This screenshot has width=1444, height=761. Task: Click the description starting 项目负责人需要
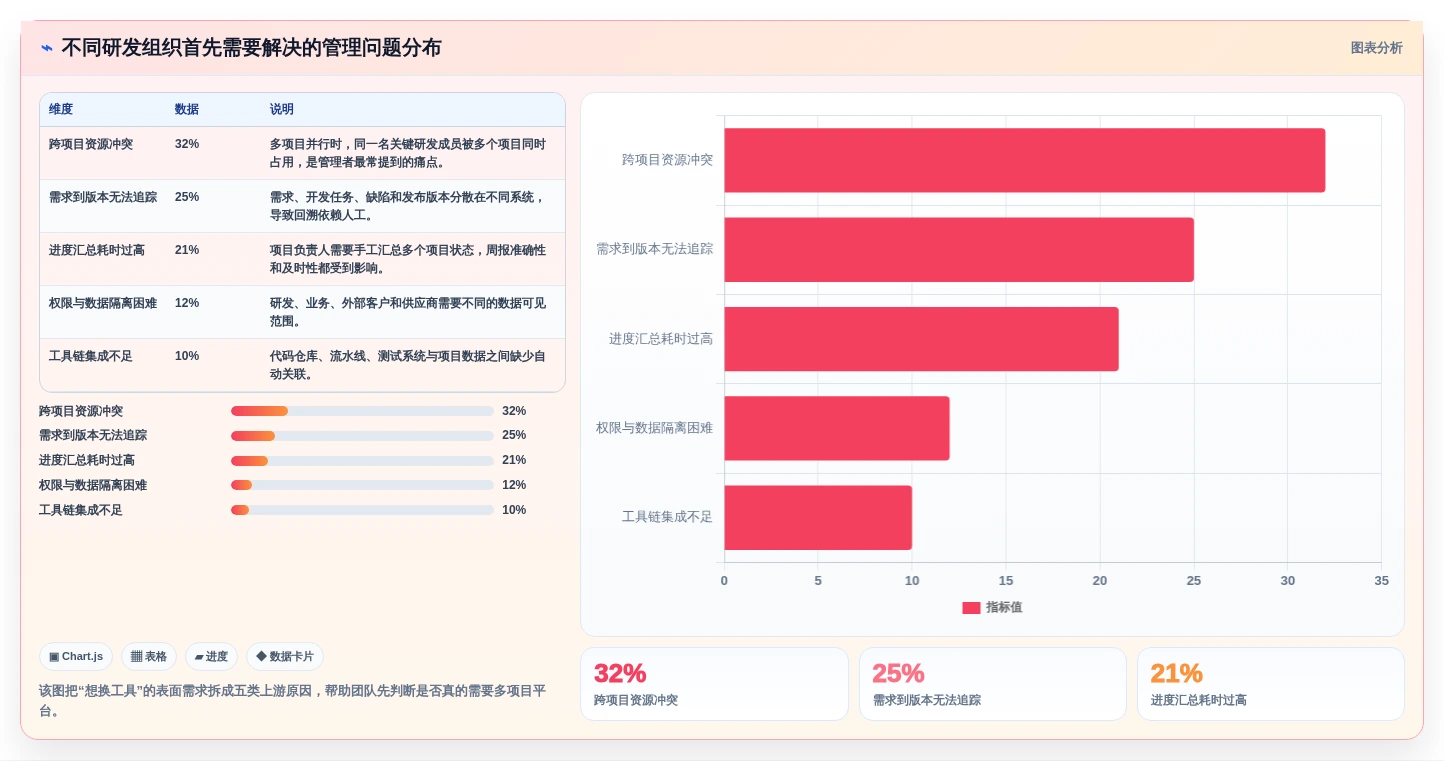408,259
